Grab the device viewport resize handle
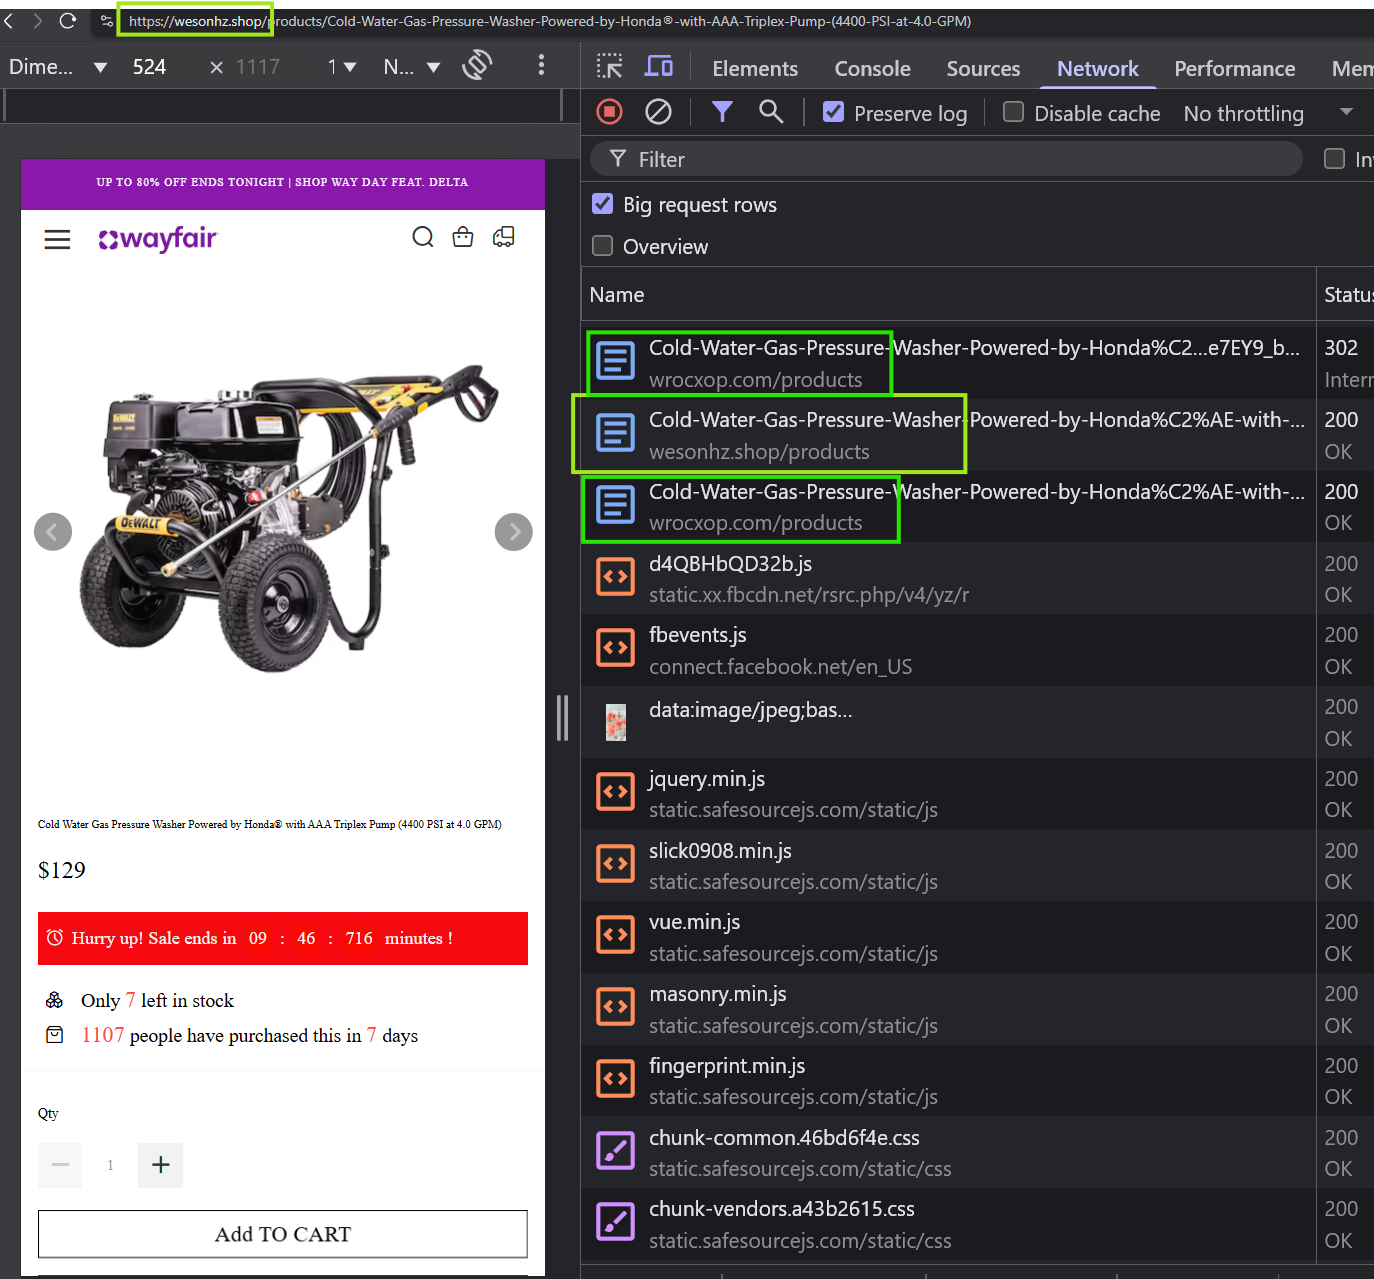Screen dimensions: 1374x1279 pyautogui.click(x=562, y=718)
